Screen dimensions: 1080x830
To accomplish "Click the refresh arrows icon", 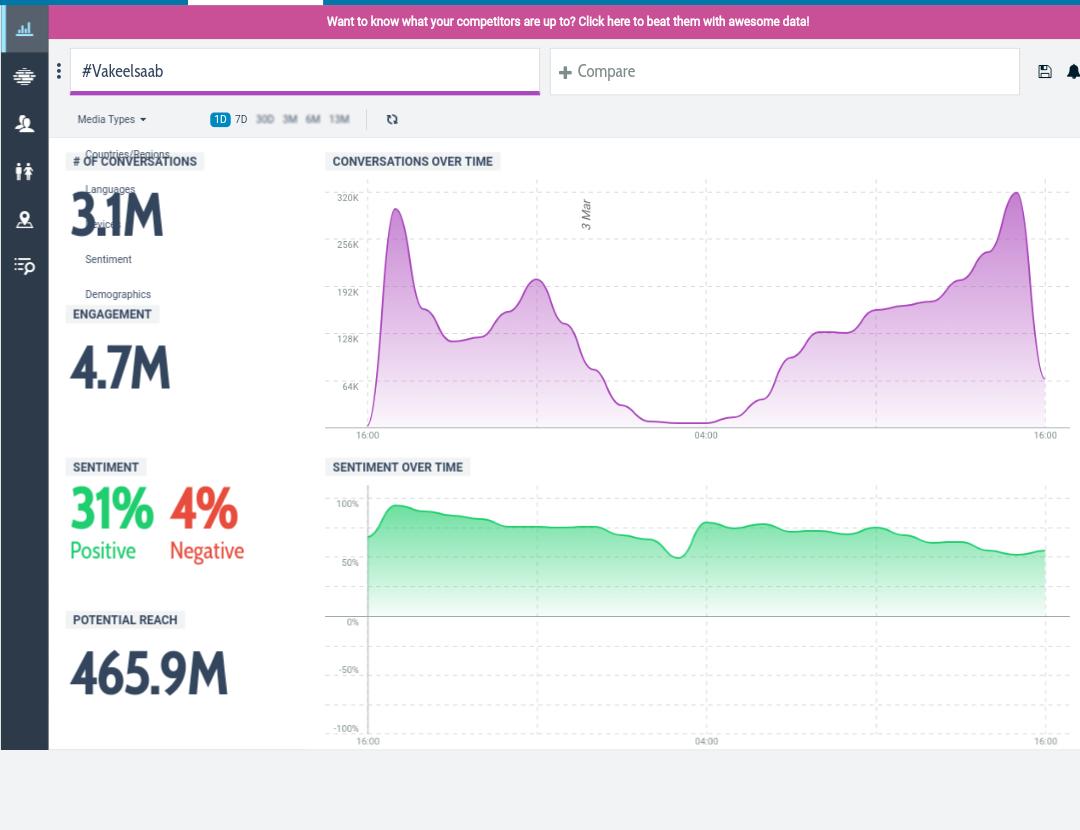I will click(x=392, y=119).
